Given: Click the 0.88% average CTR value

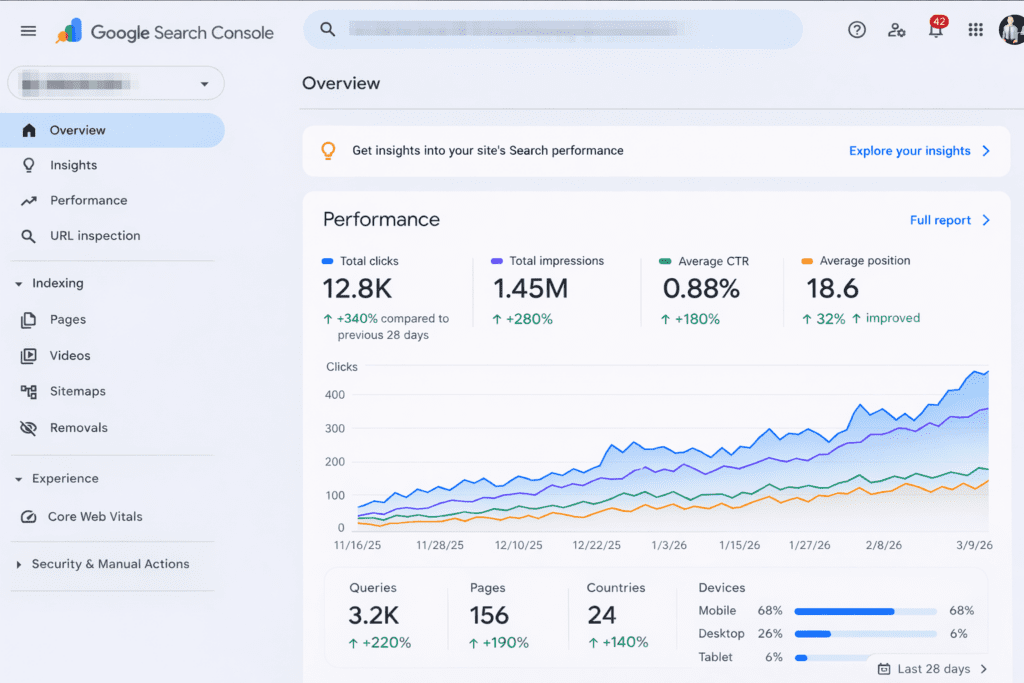Looking at the screenshot, I should click(x=701, y=289).
